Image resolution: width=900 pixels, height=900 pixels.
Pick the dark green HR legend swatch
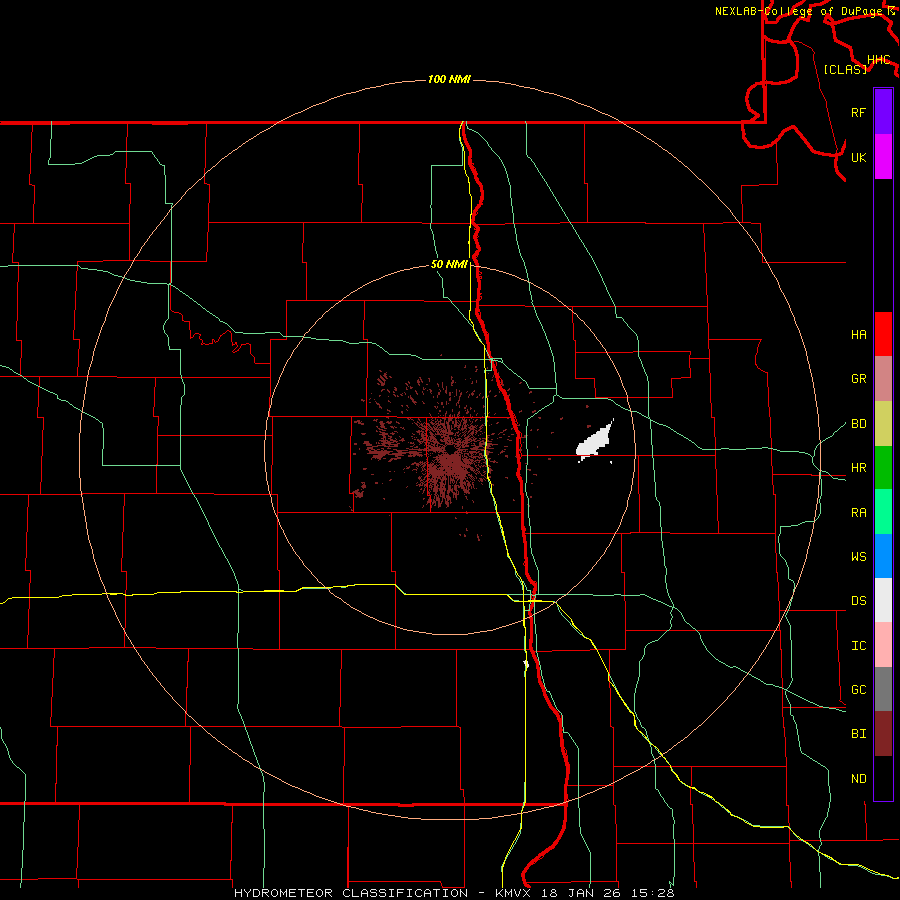(883, 468)
